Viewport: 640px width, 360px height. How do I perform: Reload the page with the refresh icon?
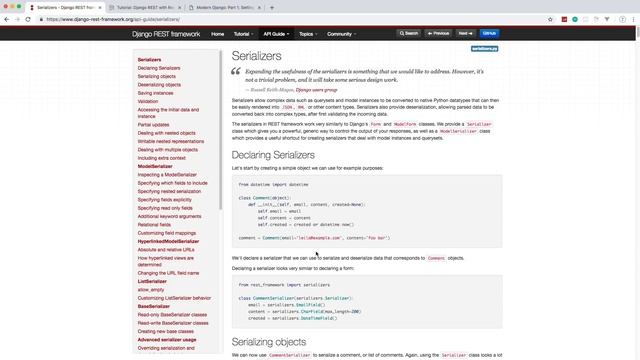28,19
